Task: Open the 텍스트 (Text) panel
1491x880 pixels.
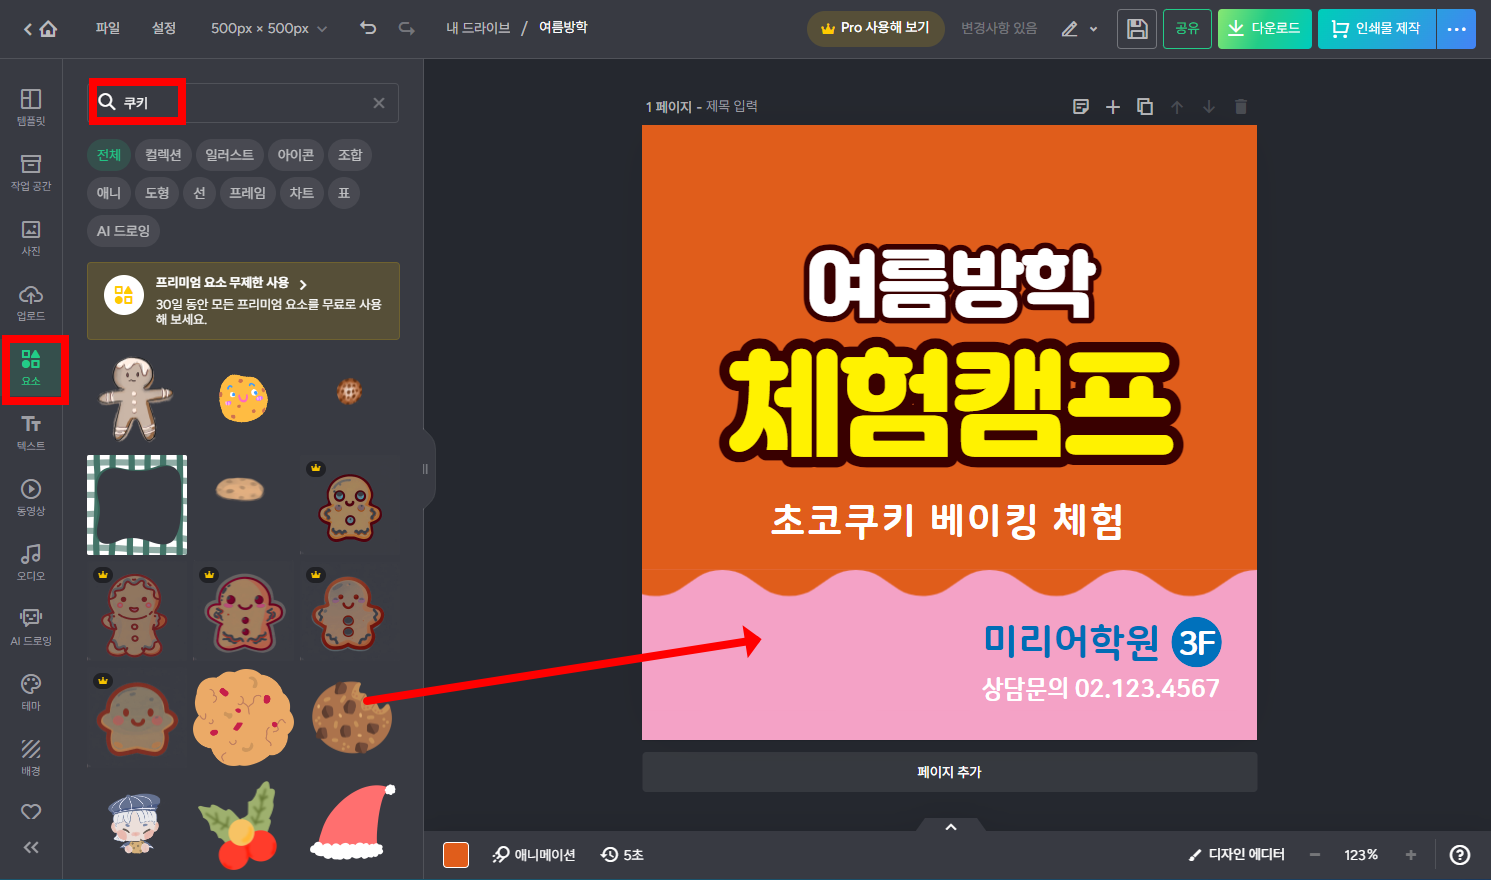Action: (x=30, y=432)
